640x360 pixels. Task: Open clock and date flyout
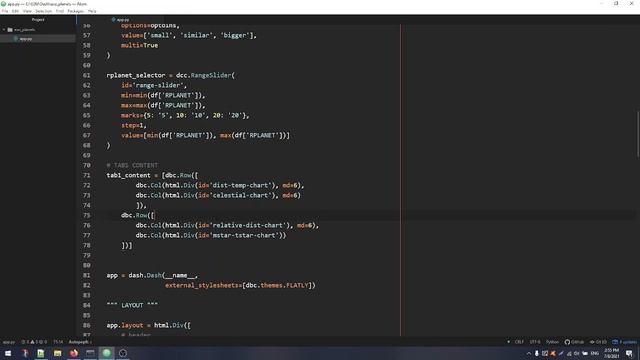point(611,353)
